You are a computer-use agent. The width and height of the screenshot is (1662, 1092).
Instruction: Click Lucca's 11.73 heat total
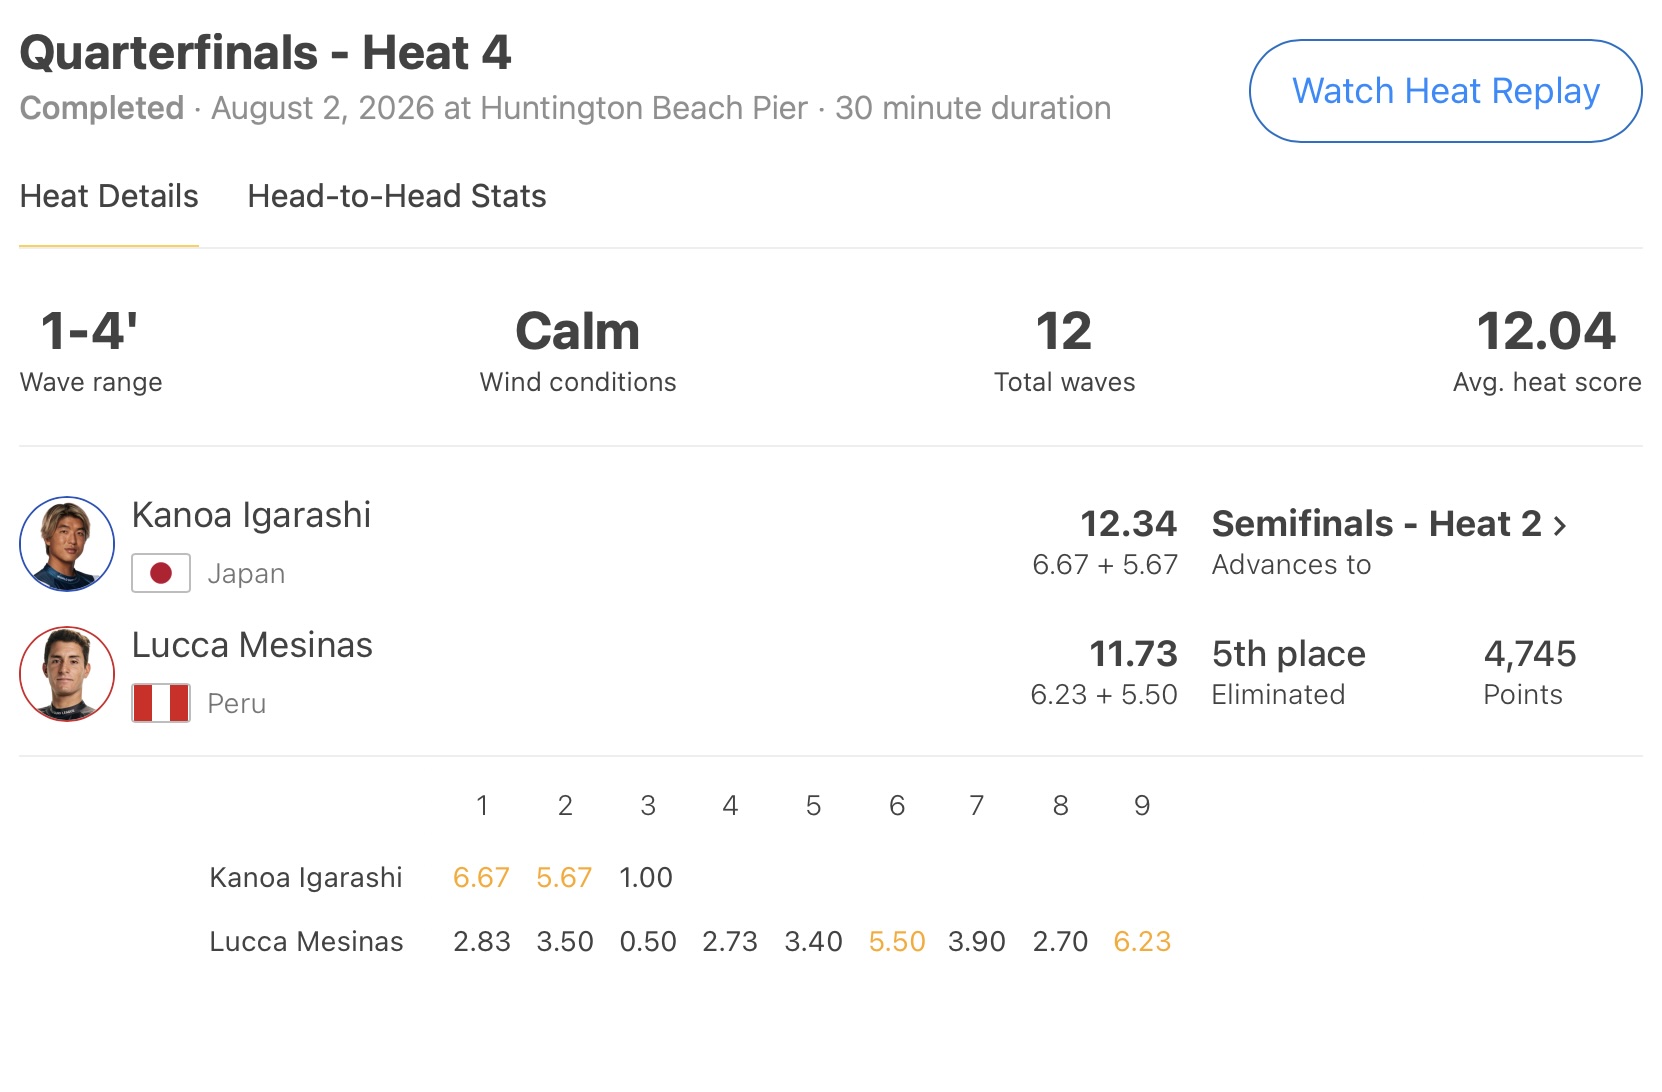tap(1133, 653)
